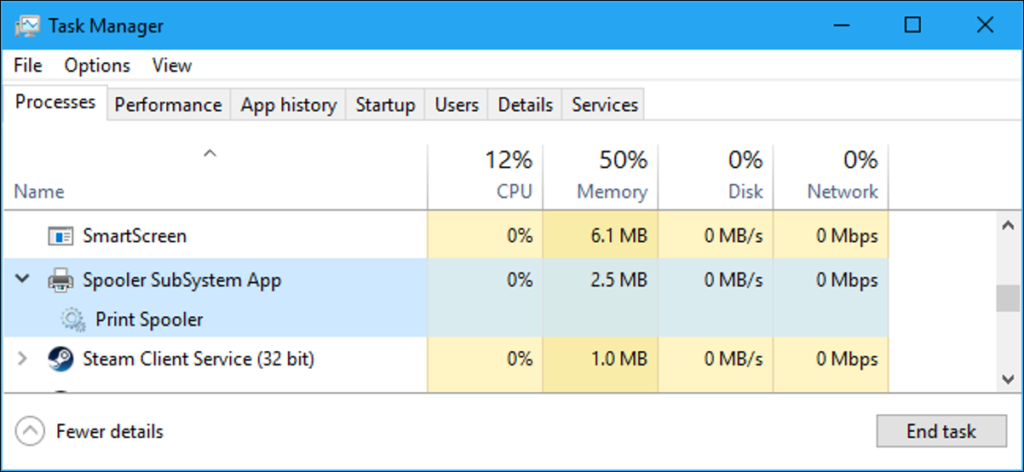Screen dimensions: 1024x472
Task: Click the Steam Client Service icon
Action: [61, 359]
